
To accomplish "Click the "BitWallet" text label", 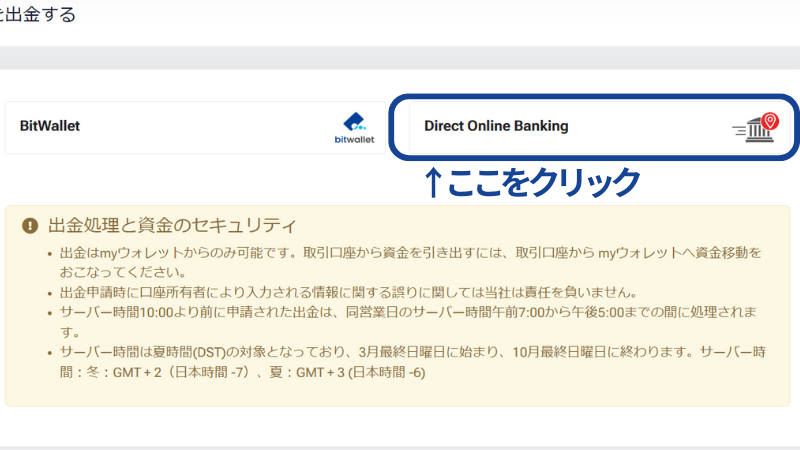I will tap(50, 127).
